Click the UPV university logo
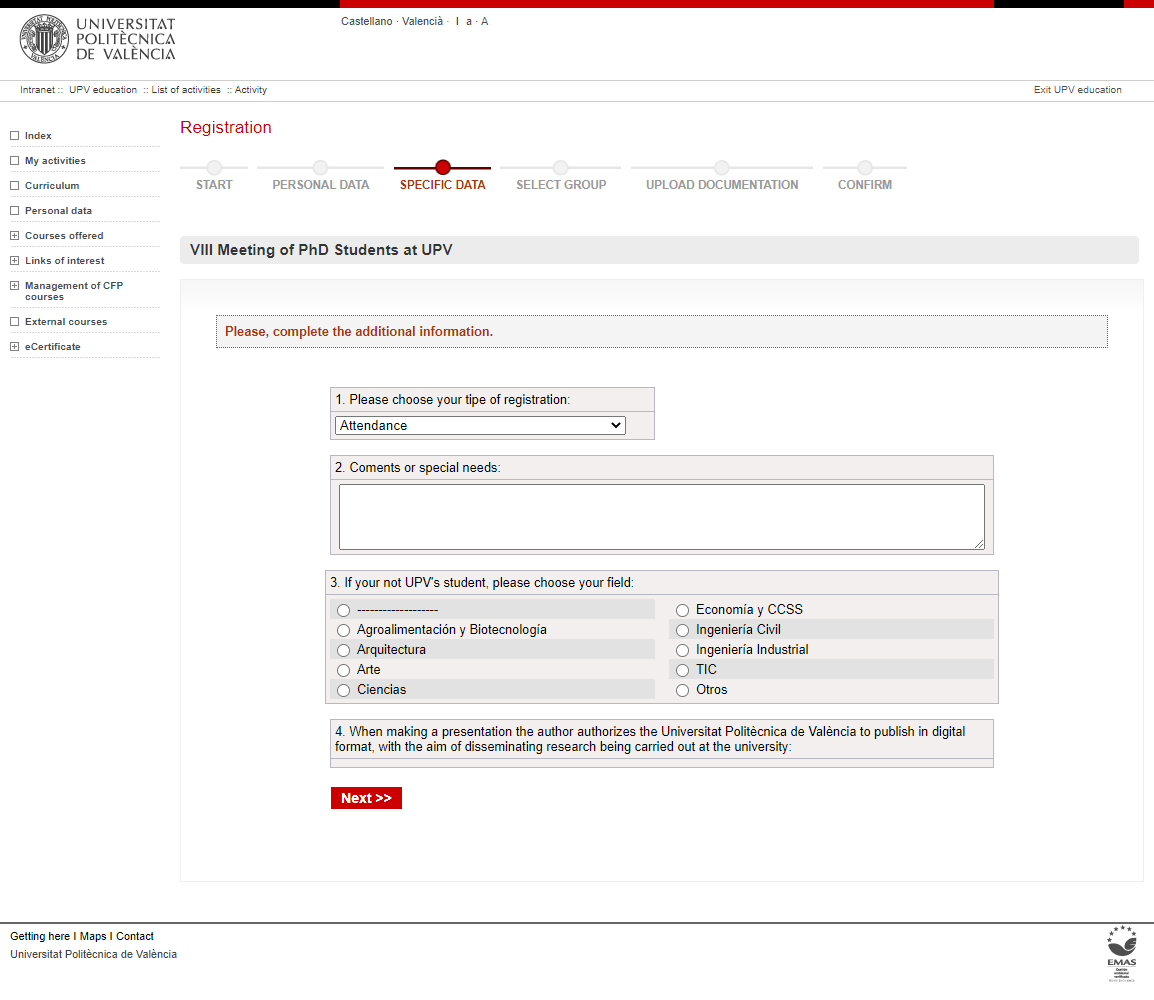 (x=97, y=39)
